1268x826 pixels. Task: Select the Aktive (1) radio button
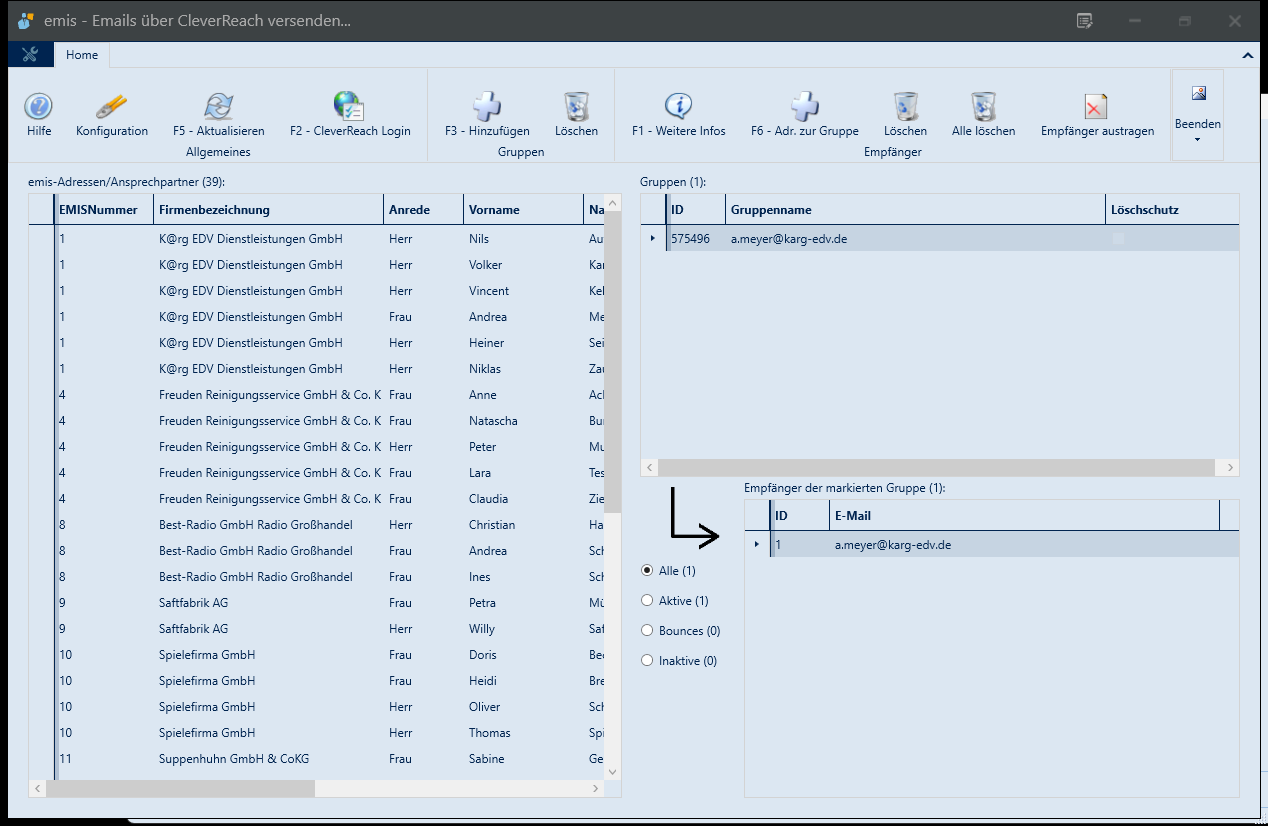point(647,601)
